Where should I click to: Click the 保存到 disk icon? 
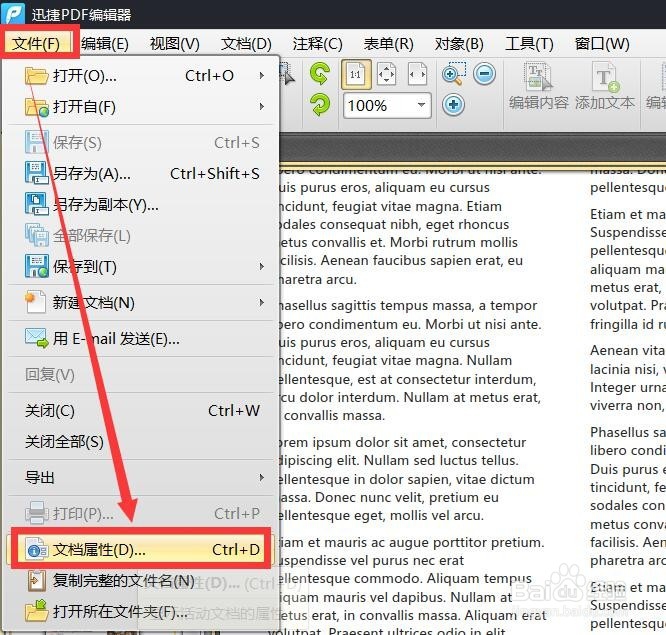(x=37, y=266)
